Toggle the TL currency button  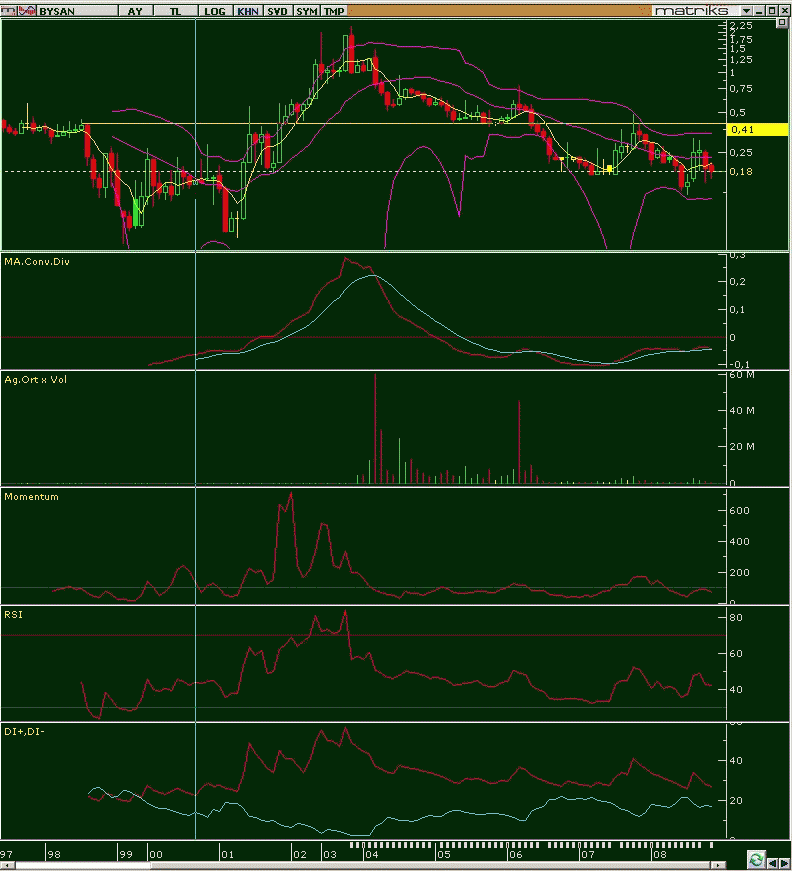pos(176,11)
